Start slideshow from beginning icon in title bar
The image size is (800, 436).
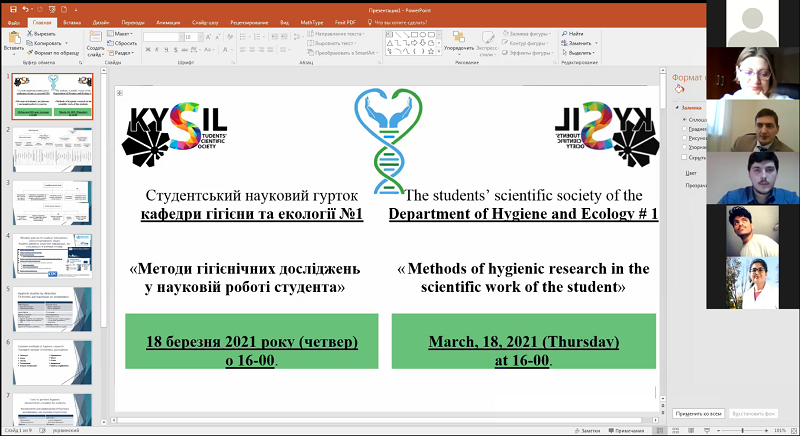52,9
